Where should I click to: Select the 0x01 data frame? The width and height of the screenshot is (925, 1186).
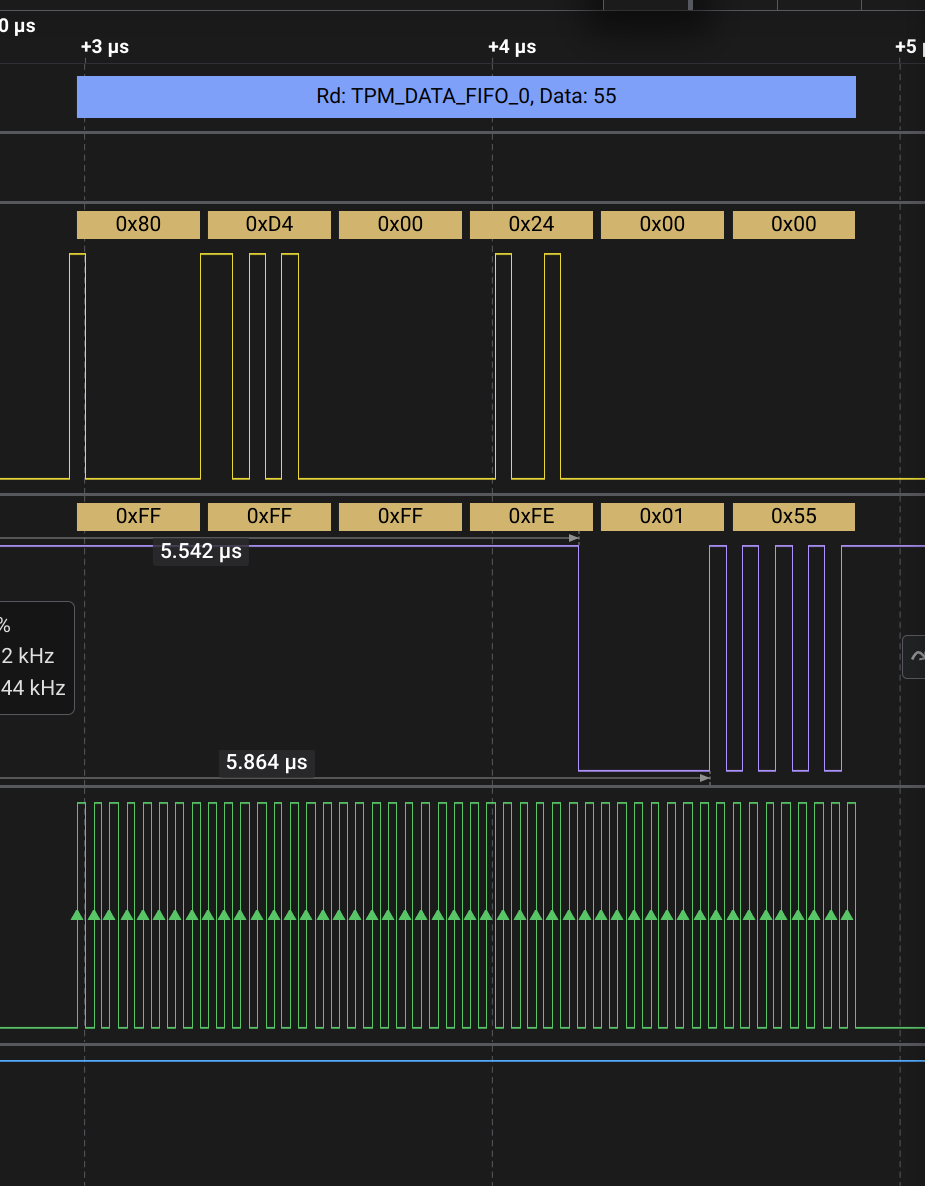(662, 516)
